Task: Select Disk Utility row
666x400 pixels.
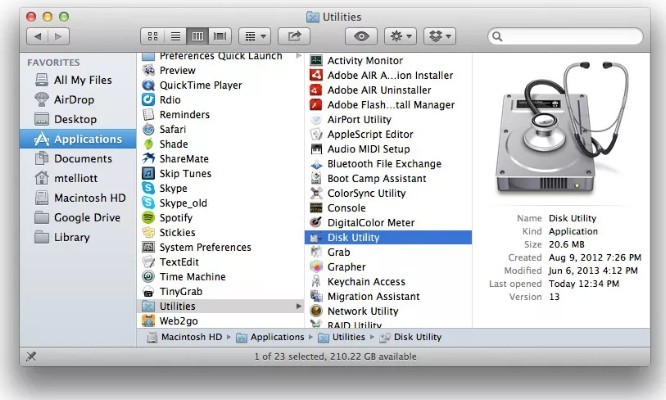Action: (x=388, y=237)
